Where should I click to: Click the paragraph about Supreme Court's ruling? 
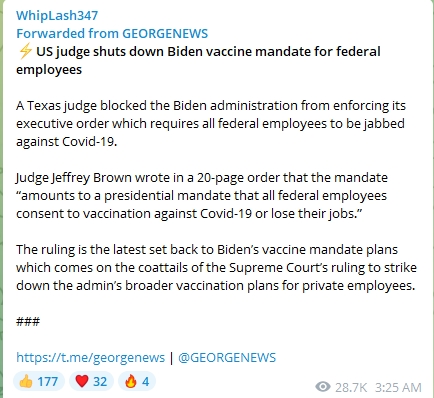pos(216,267)
